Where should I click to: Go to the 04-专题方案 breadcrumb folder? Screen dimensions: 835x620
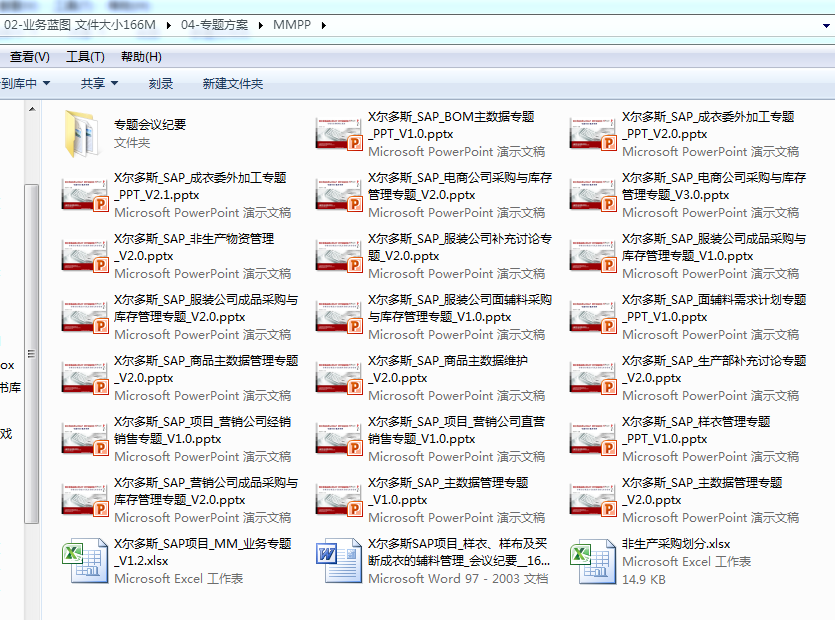pos(214,25)
